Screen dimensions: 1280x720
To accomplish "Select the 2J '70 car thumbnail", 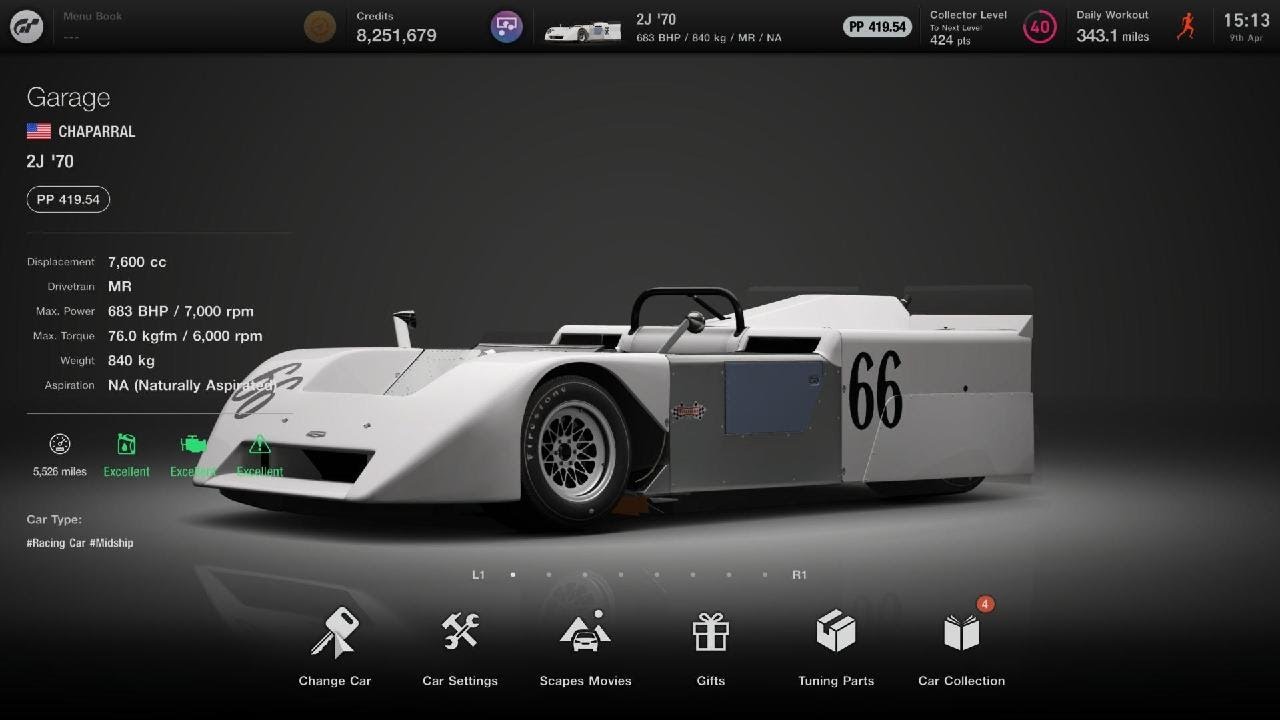I will point(582,30).
